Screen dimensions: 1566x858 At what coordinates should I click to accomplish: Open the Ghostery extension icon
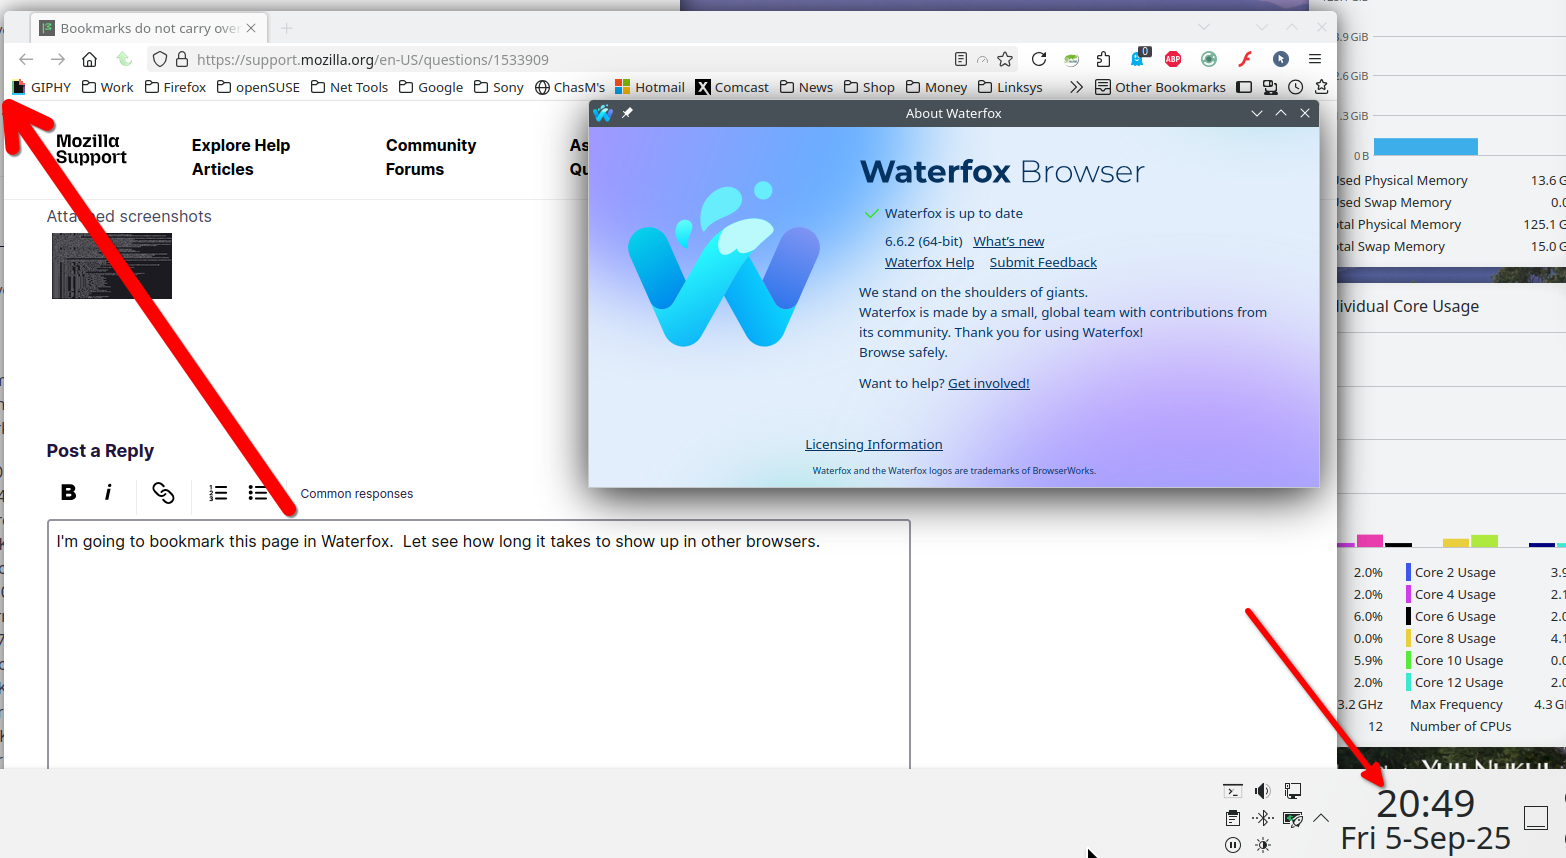click(1137, 59)
